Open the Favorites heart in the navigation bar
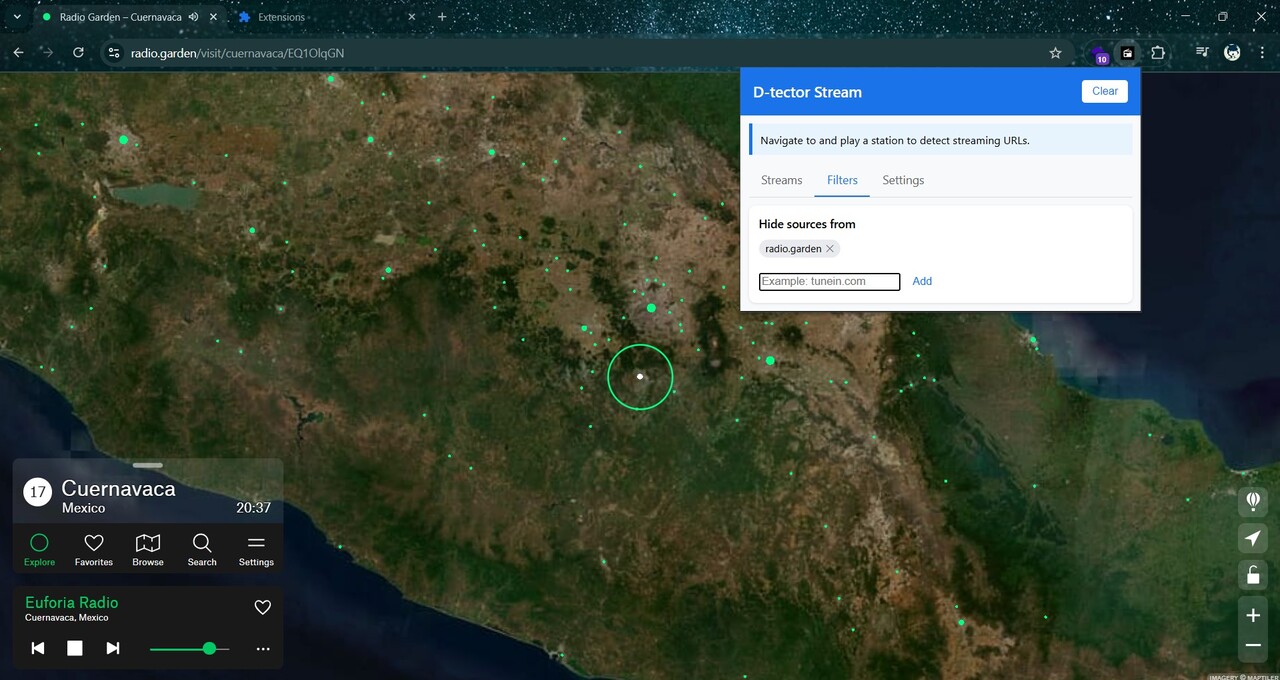Viewport: 1280px width, 680px height. pyautogui.click(x=94, y=549)
